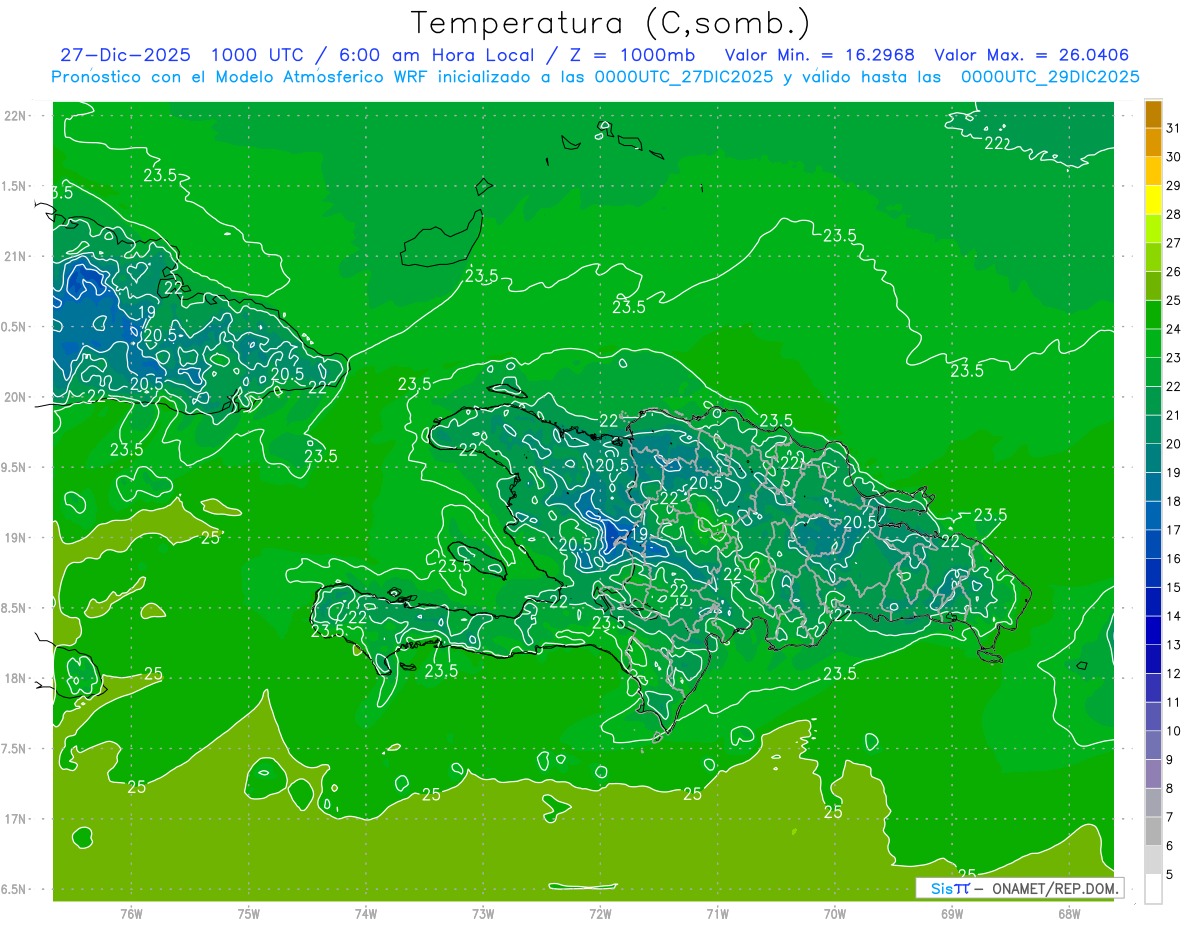The width and height of the screenshot is (1200, 927).
Task: Click the 'Temperatura (C,somb.)' map title
Action: pos(611,23)
